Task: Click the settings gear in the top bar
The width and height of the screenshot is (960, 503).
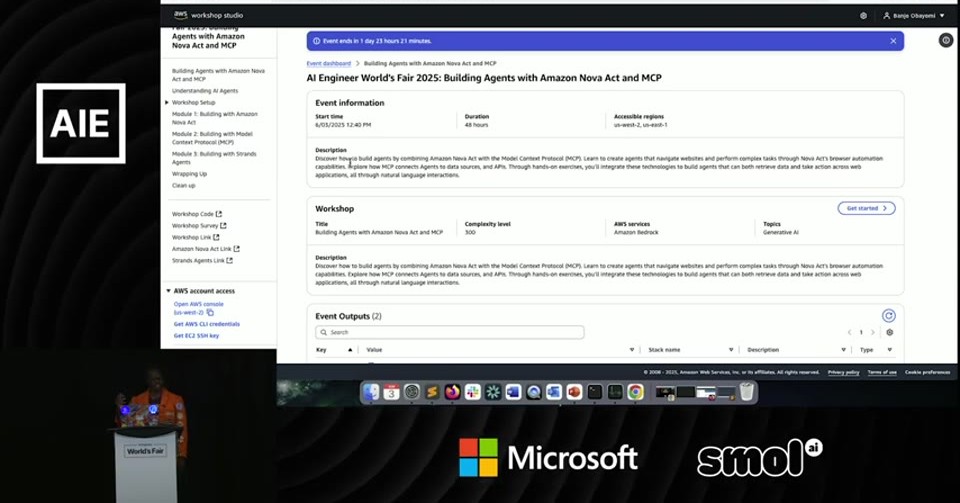Action: click(863, 15)
